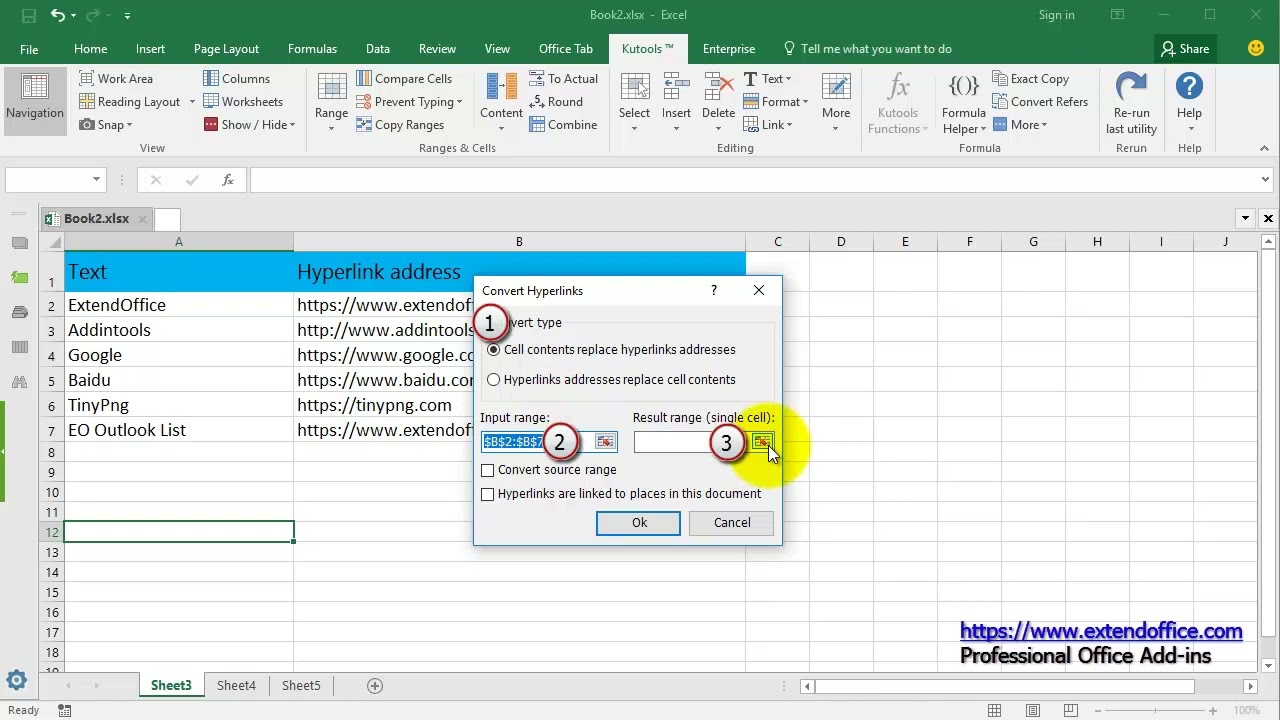Click the Undo arrow
Screen dimensions: 1280x720
58,16
